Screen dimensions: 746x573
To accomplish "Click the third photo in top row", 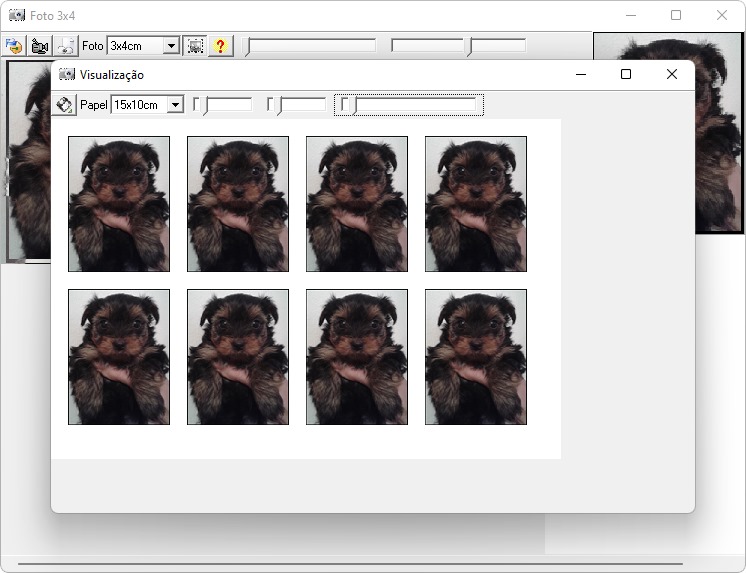I will point(357,204).
